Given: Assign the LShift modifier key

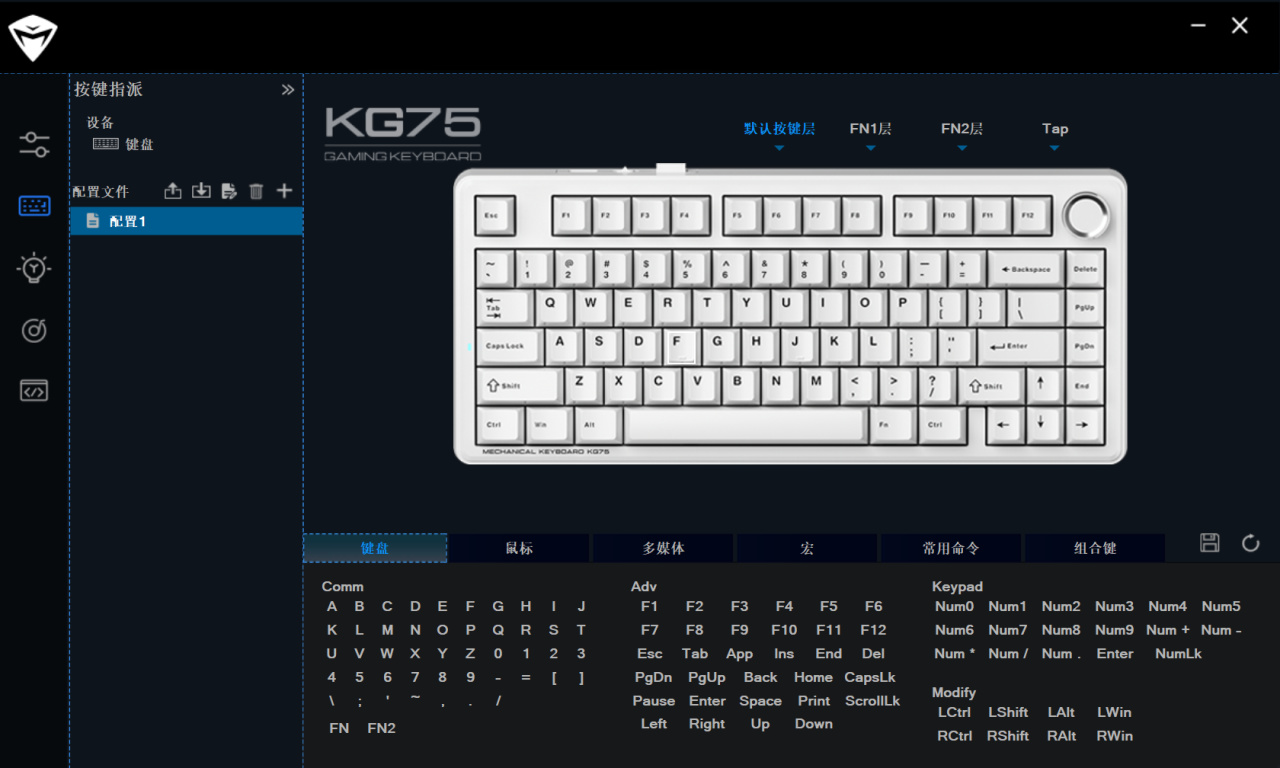Looking at the screenshot, I should pos(1008,712).
